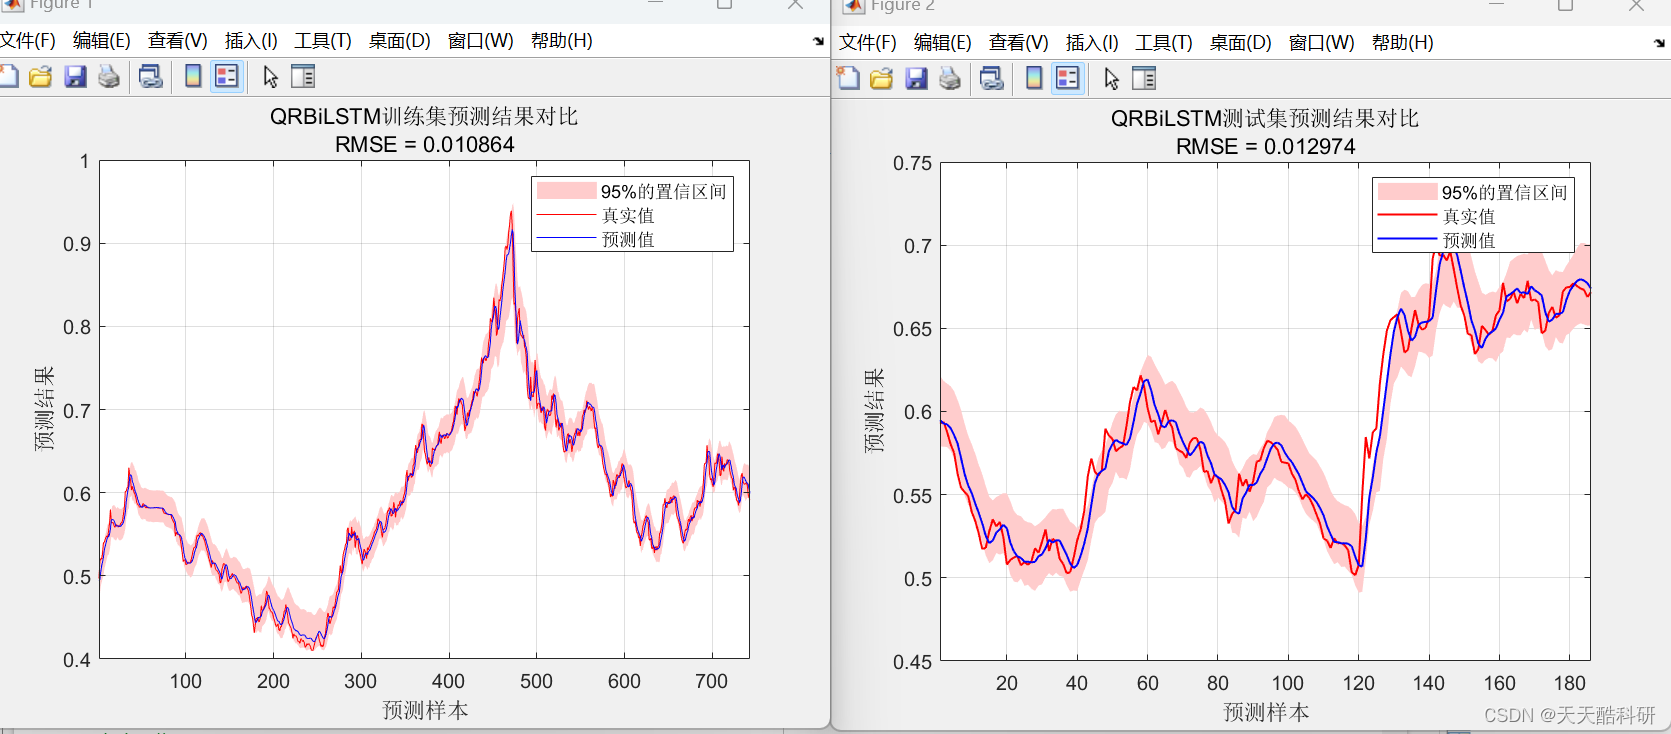The height and width of the screenshot is (734, 1671).
Task: Click y-axis tick label 0.9 in Figure 1
Action: click(x=77, y=244)
